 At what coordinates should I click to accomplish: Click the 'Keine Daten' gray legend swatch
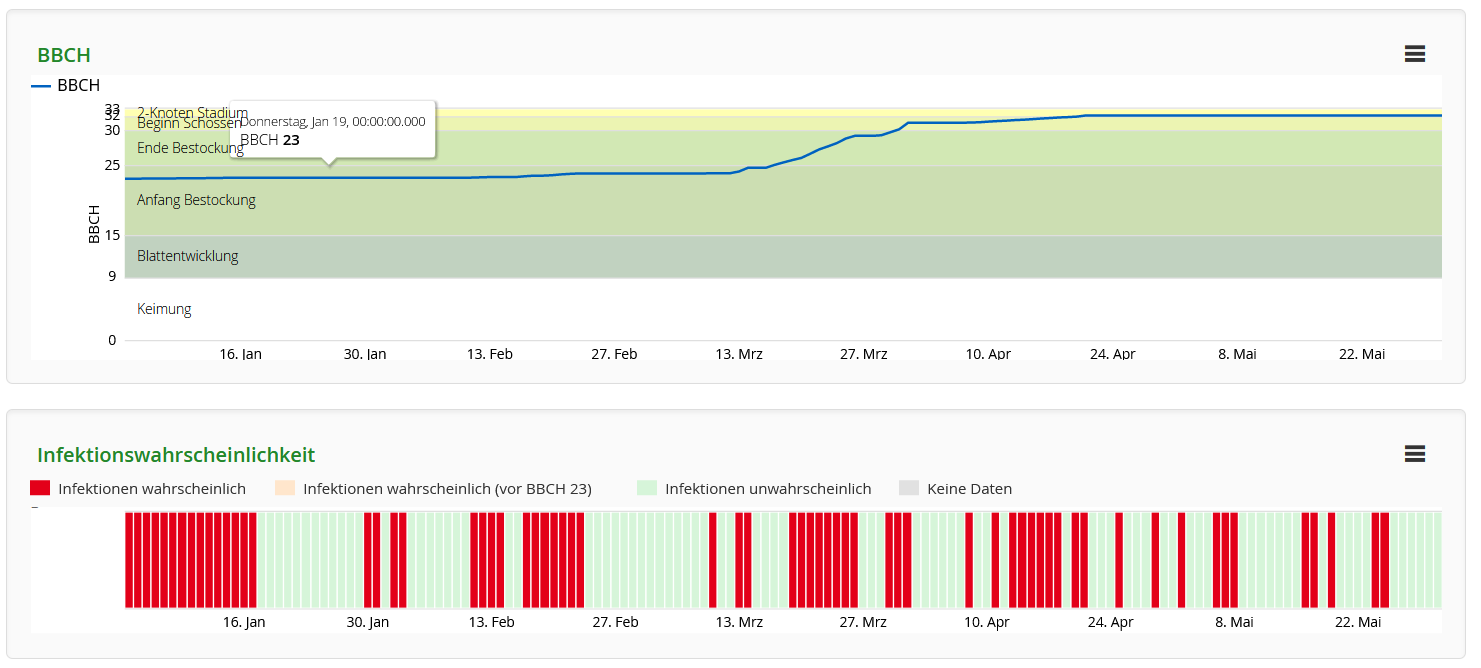(x=909, y=489)
